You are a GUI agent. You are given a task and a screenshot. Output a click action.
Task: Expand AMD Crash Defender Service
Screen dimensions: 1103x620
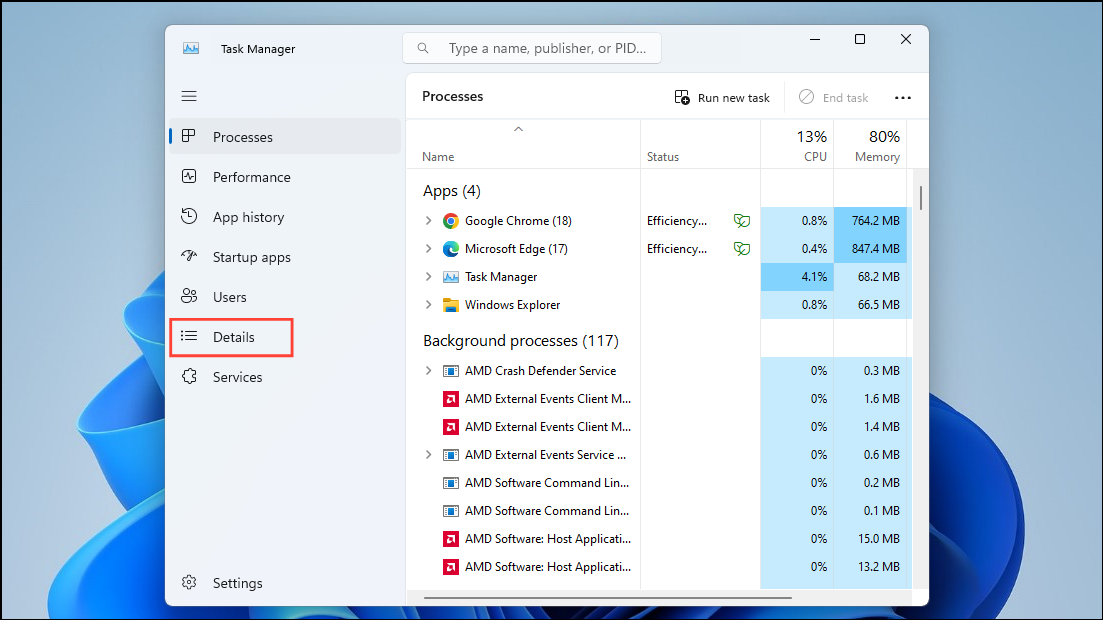pyautogui.click(x=429, y=370)
